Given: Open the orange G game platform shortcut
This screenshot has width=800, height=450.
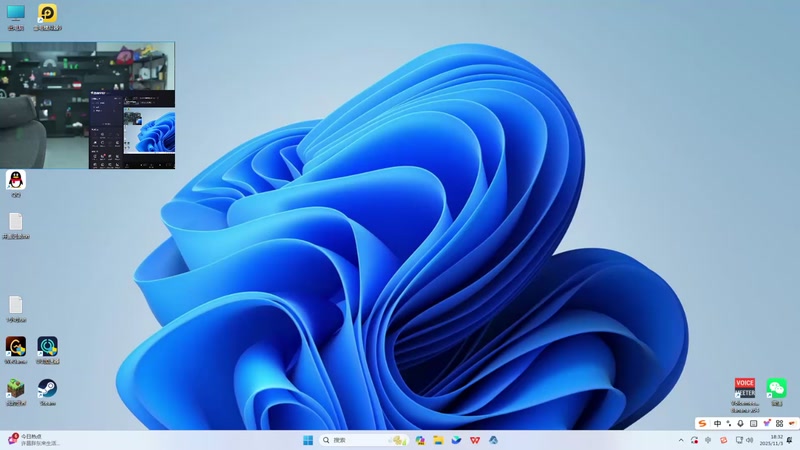Looking at the screenshot, I should click(x=16, y=350).
